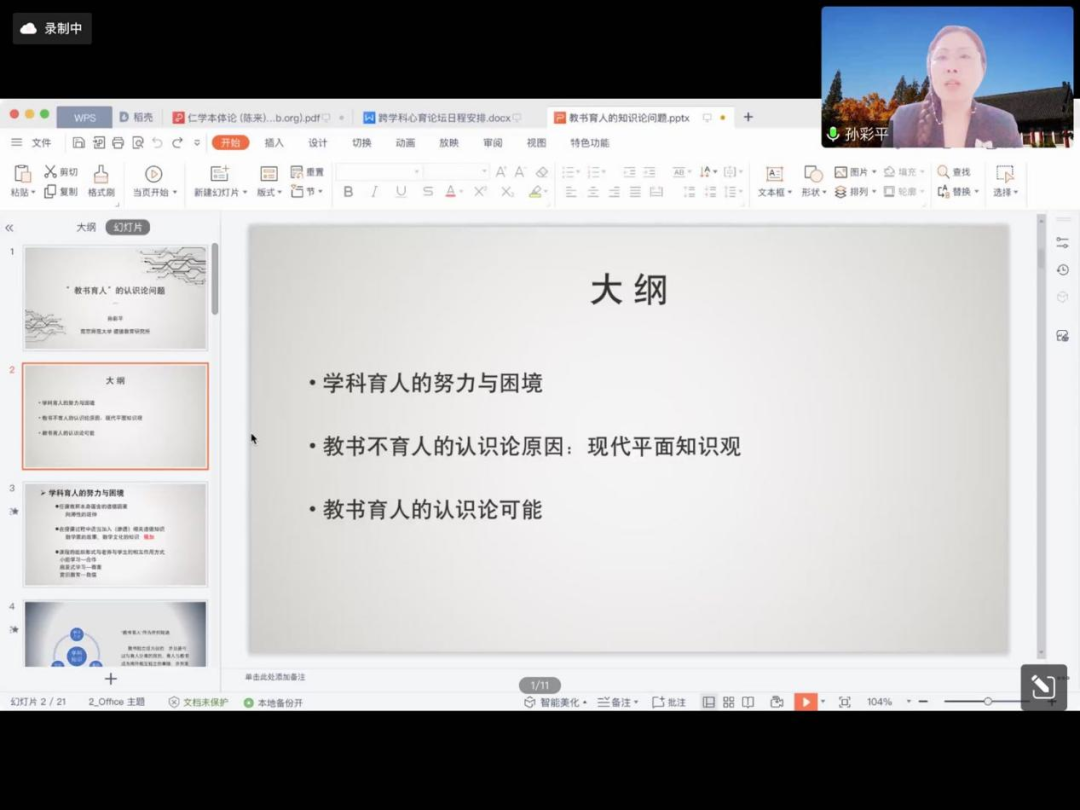
Task: Click the Shapes (形状) icon
Action: coord(813,174)
